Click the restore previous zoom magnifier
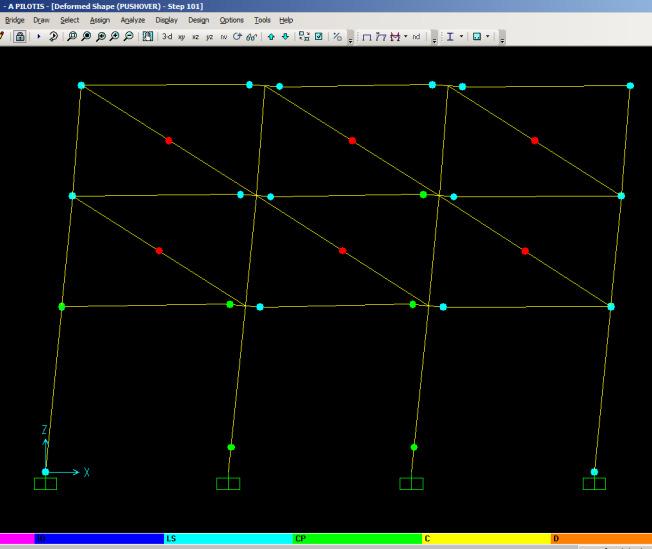This screenshot has width=652, height=549. [x=100, y=37]
